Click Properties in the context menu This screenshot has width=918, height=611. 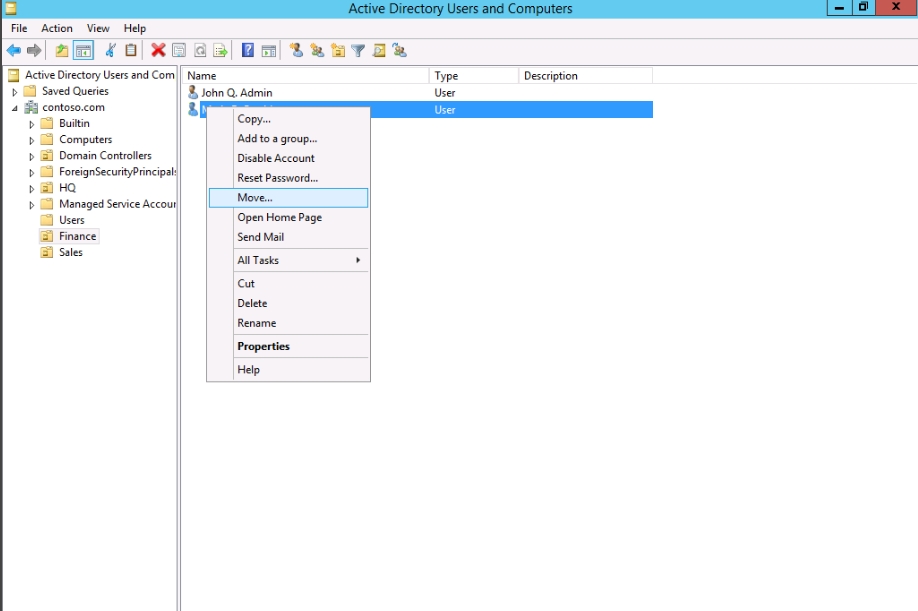pos(263,346)
